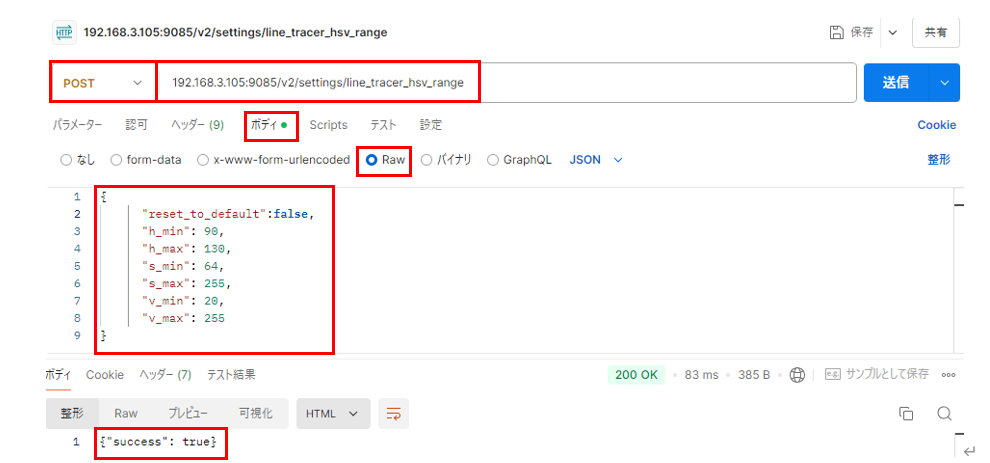Click the Cookie link
Image resolution: width=990 pixels, height=463 pixels.
coord(936,125)
